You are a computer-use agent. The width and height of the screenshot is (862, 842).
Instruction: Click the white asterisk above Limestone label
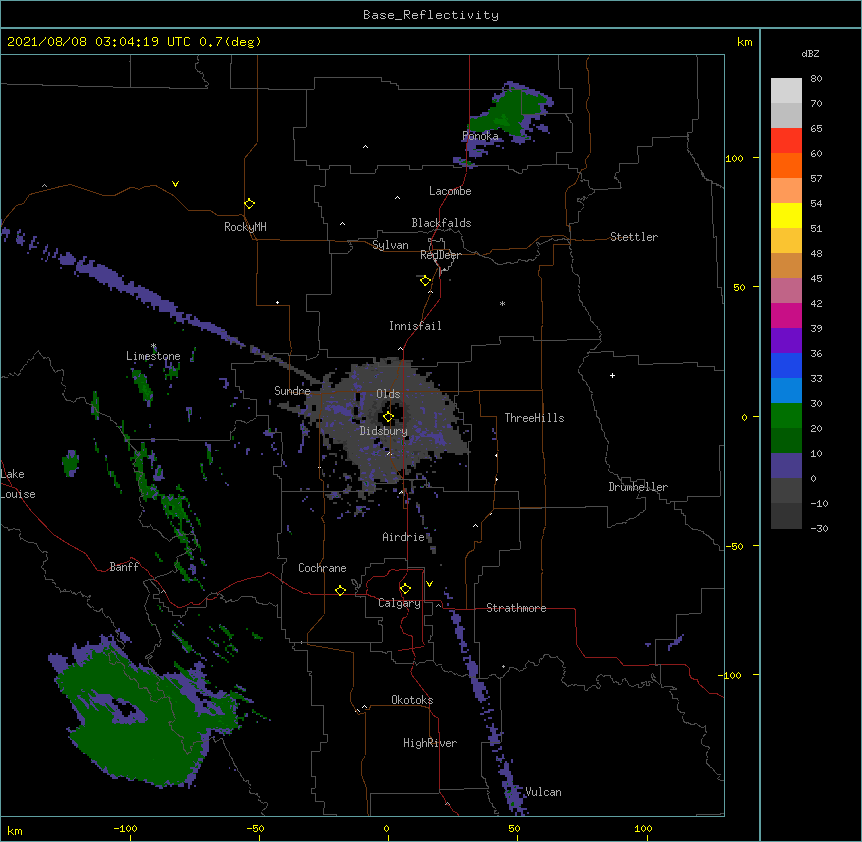154,346
